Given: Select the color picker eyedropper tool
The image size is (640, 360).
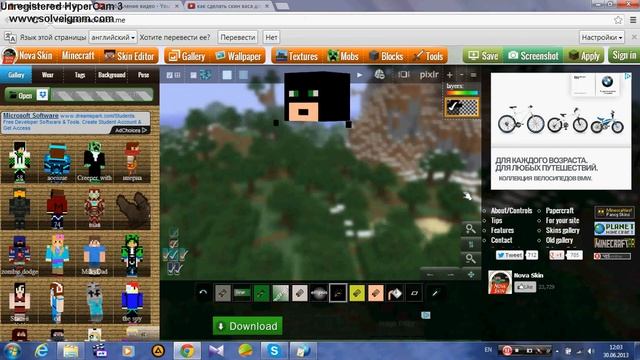Looking at the screenshot, I should pos(435,293).
